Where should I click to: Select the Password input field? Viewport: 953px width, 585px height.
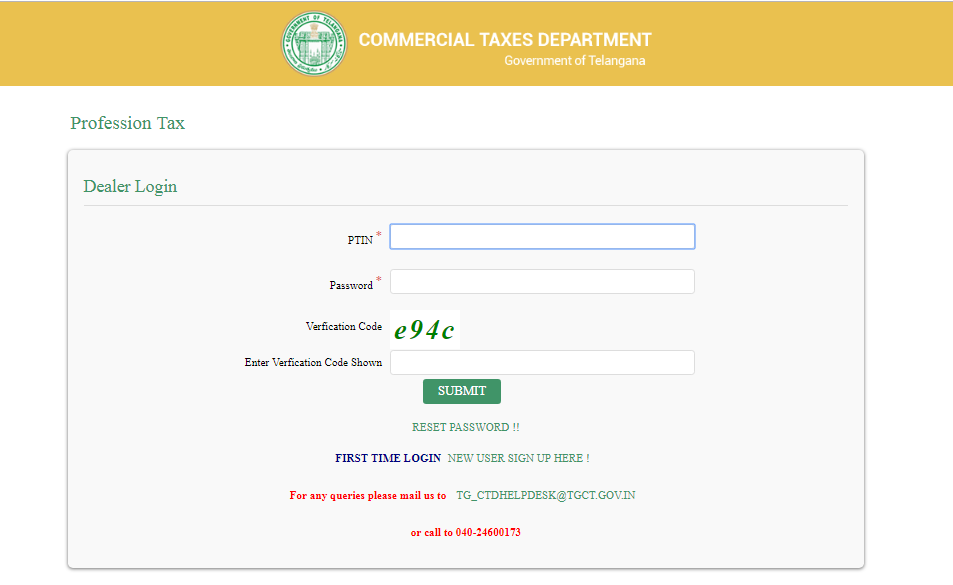click(542, 281)
